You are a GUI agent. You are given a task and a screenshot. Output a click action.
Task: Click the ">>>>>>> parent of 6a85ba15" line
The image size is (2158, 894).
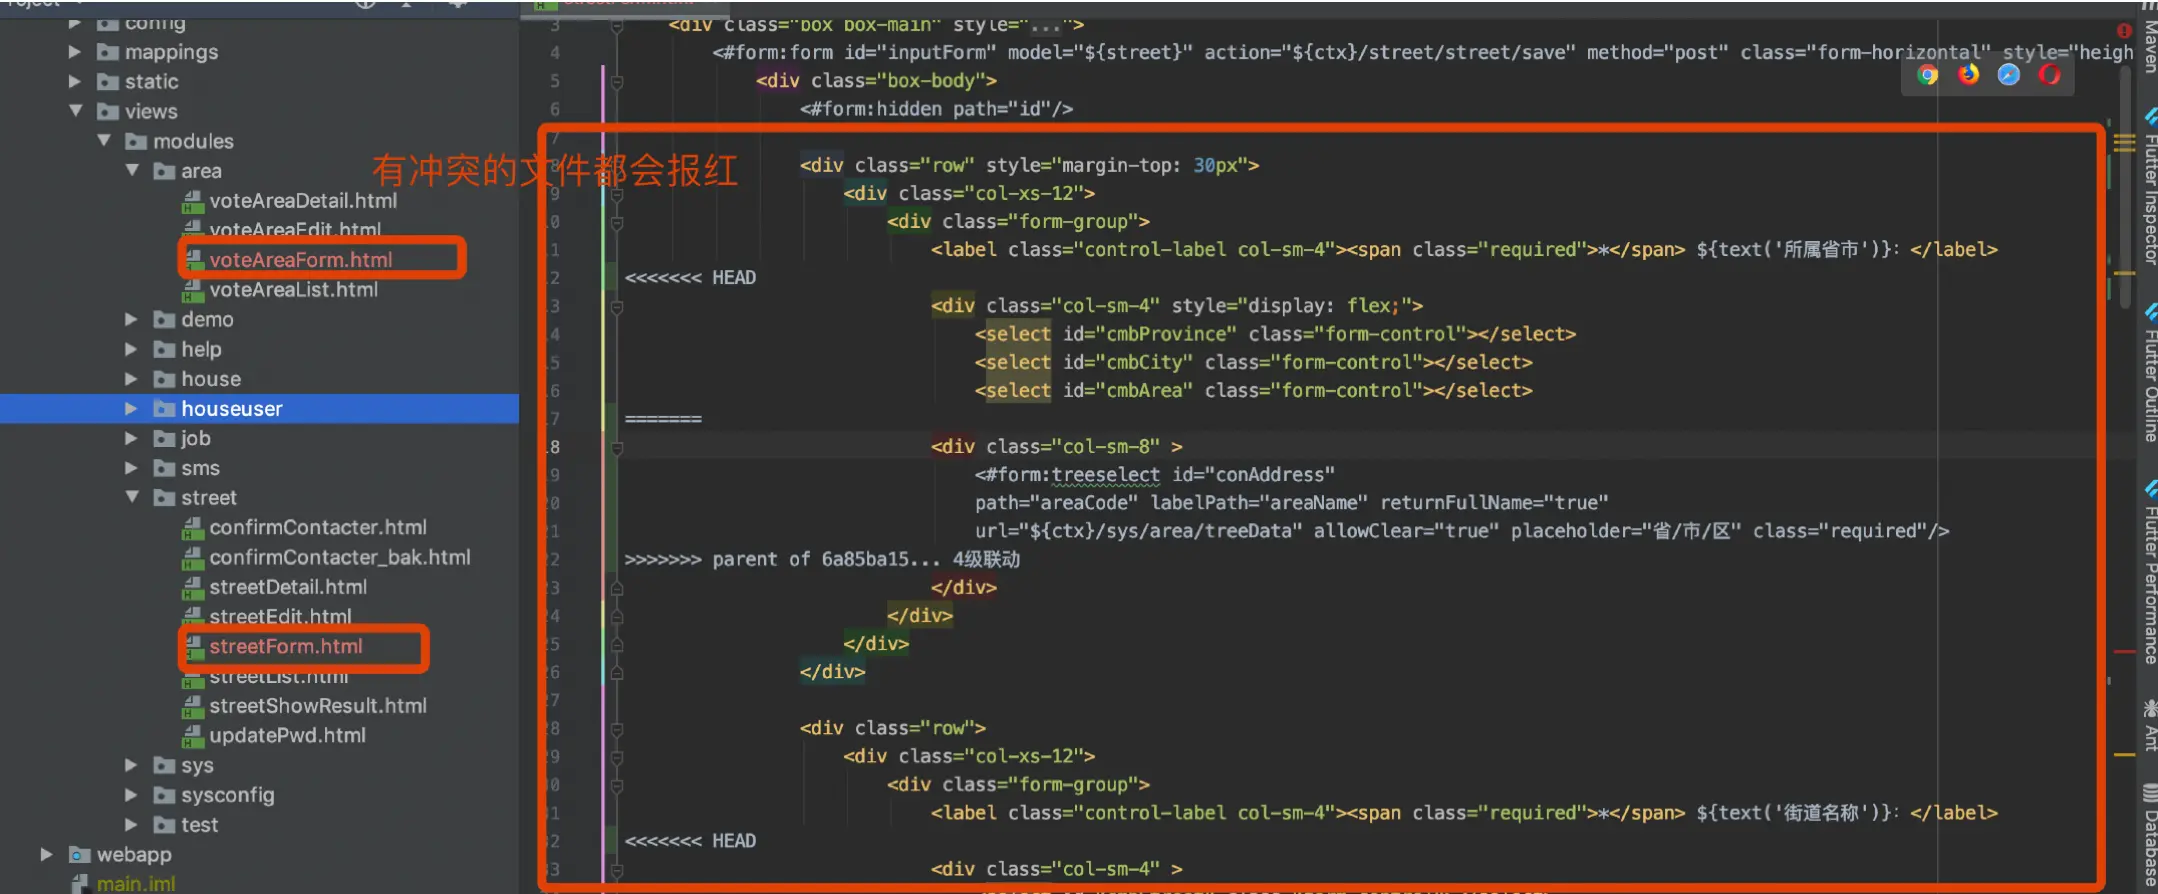(822, 560)
